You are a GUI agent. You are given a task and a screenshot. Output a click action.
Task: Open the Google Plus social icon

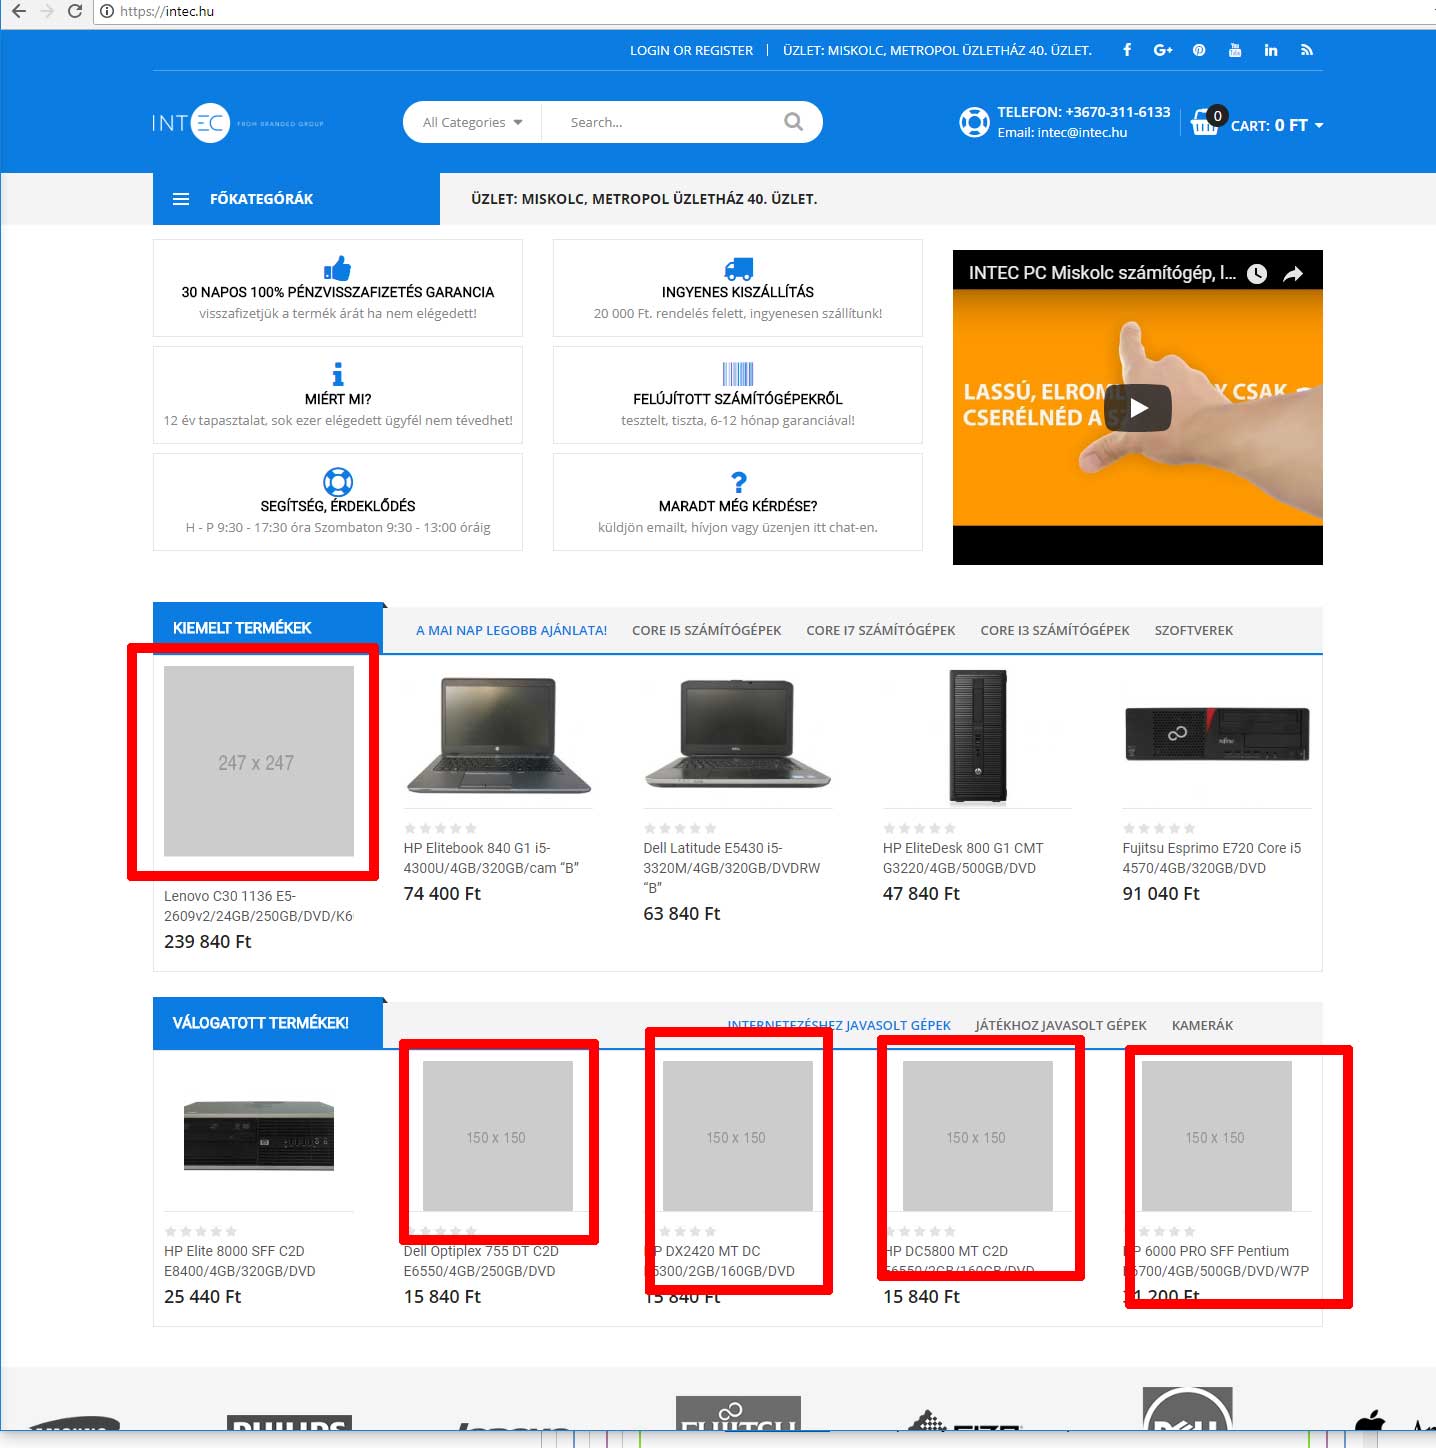1162,50
